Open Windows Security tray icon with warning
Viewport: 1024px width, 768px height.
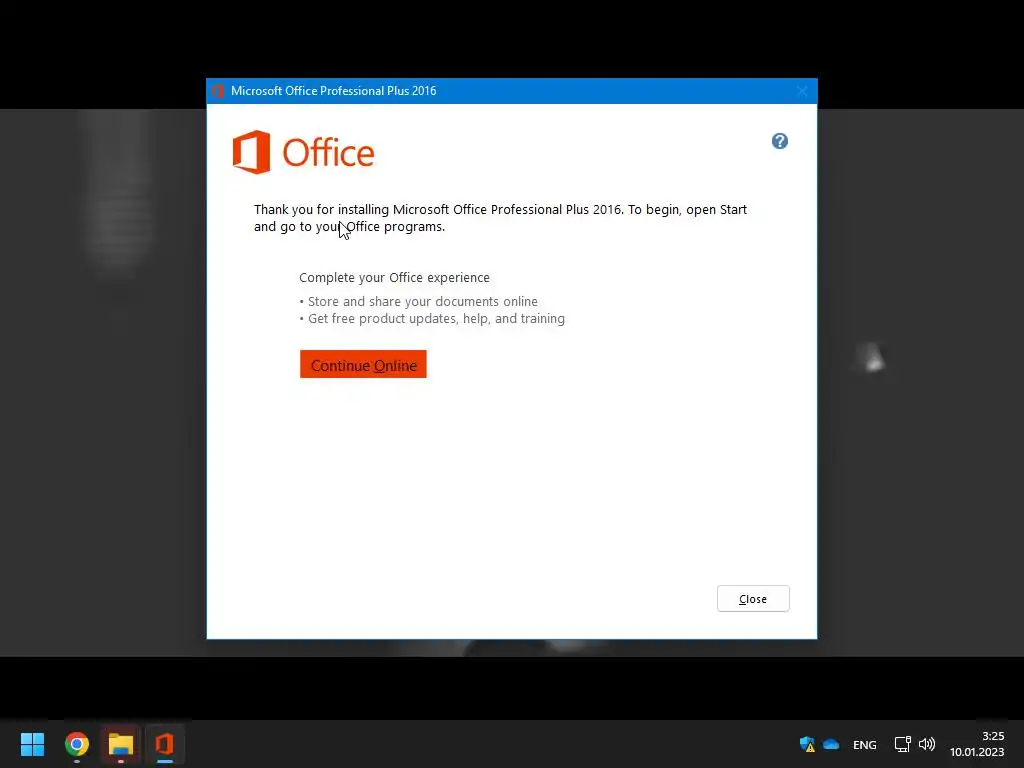(807, 744)
